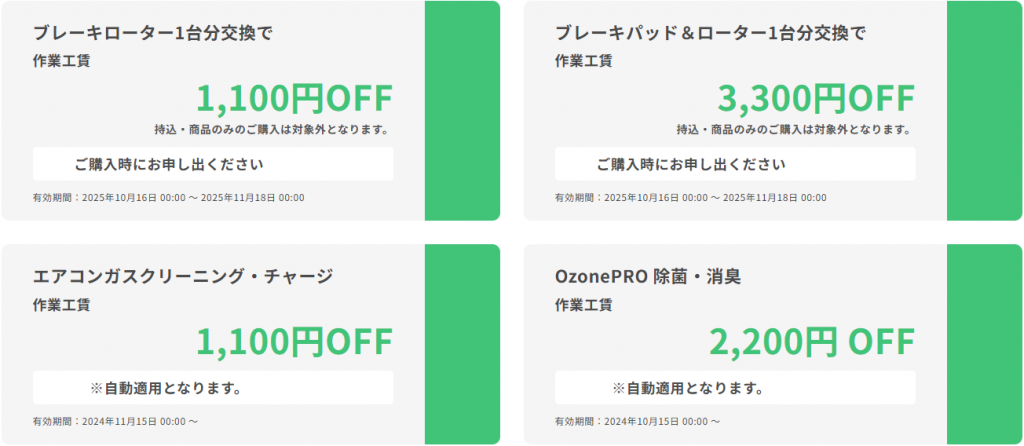Click green strip of OzonePRO coupon
This screenshot has width=1024, height=446.
984,344
